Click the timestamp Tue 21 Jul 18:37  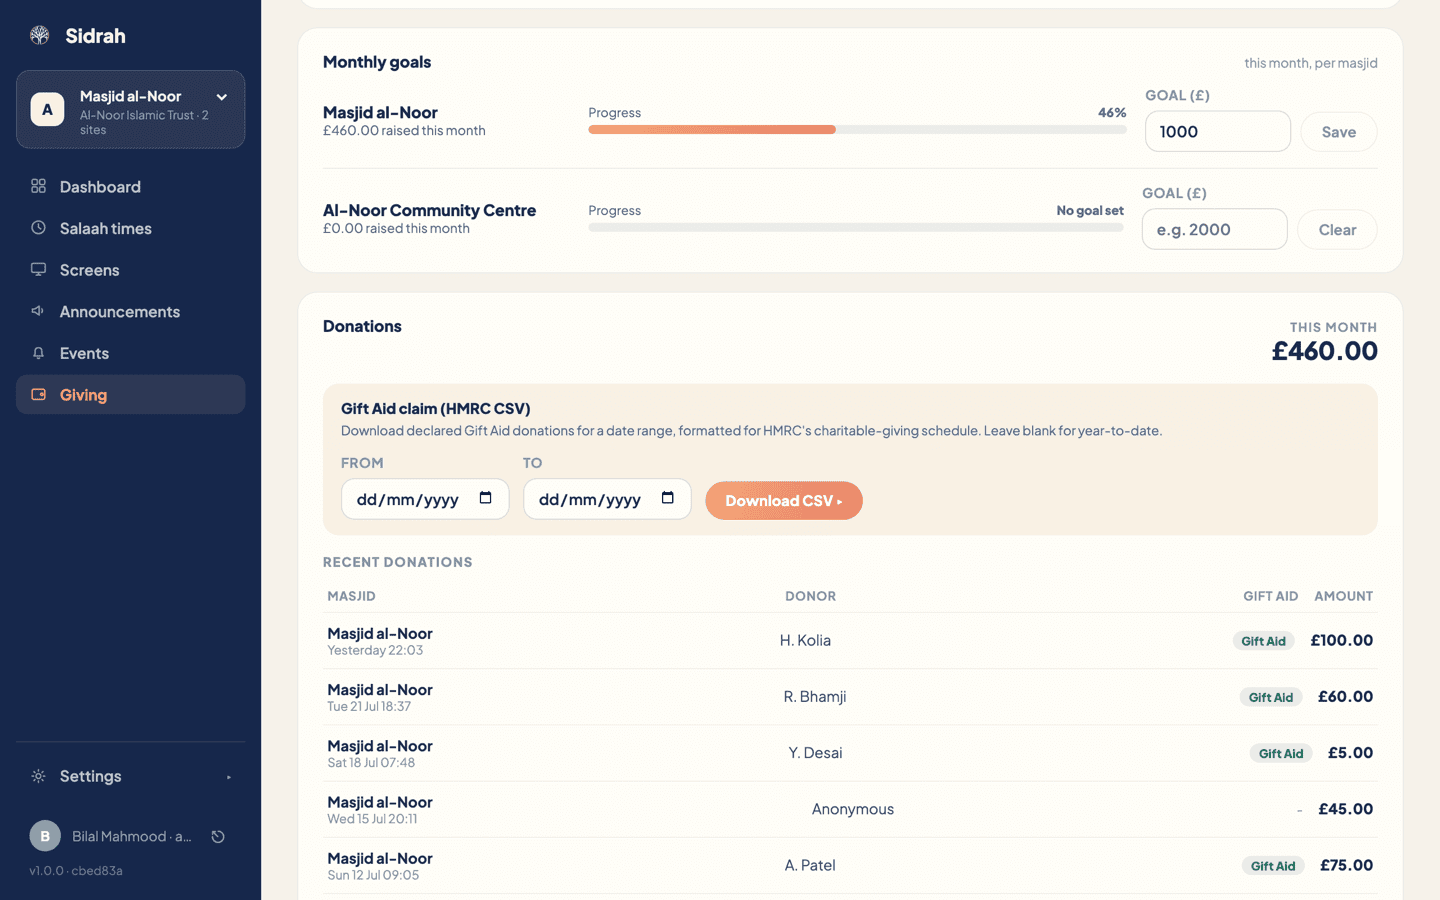tap(369, 706)
